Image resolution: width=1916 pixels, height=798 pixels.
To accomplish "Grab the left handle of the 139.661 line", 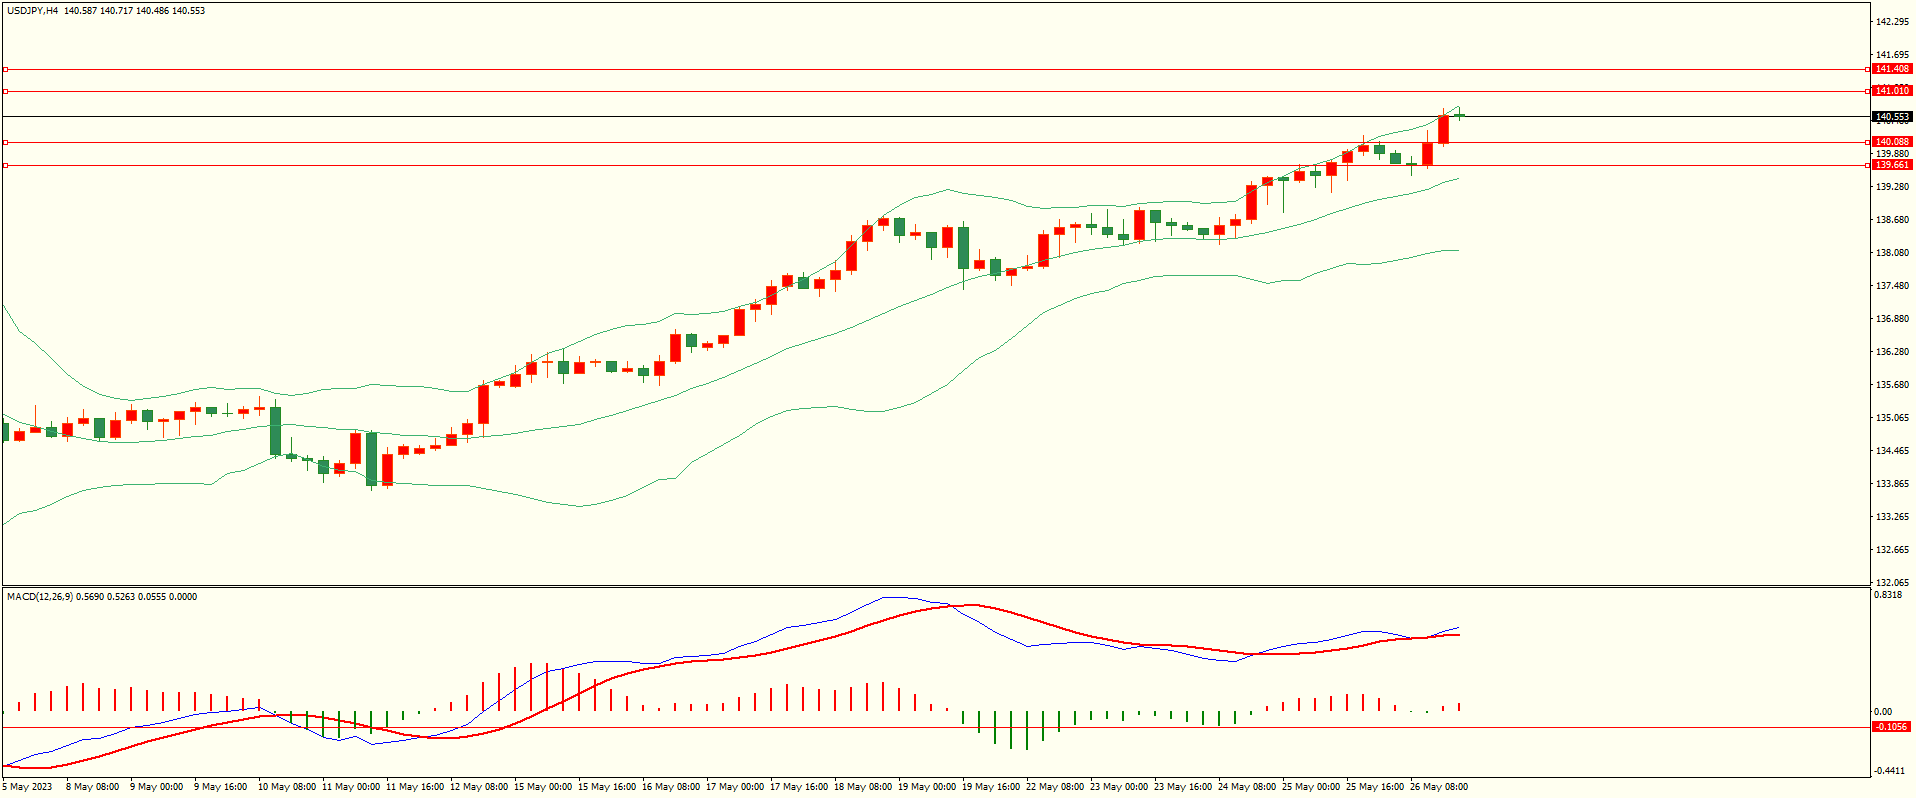I will pyautogui.click(x=5, y=165).
